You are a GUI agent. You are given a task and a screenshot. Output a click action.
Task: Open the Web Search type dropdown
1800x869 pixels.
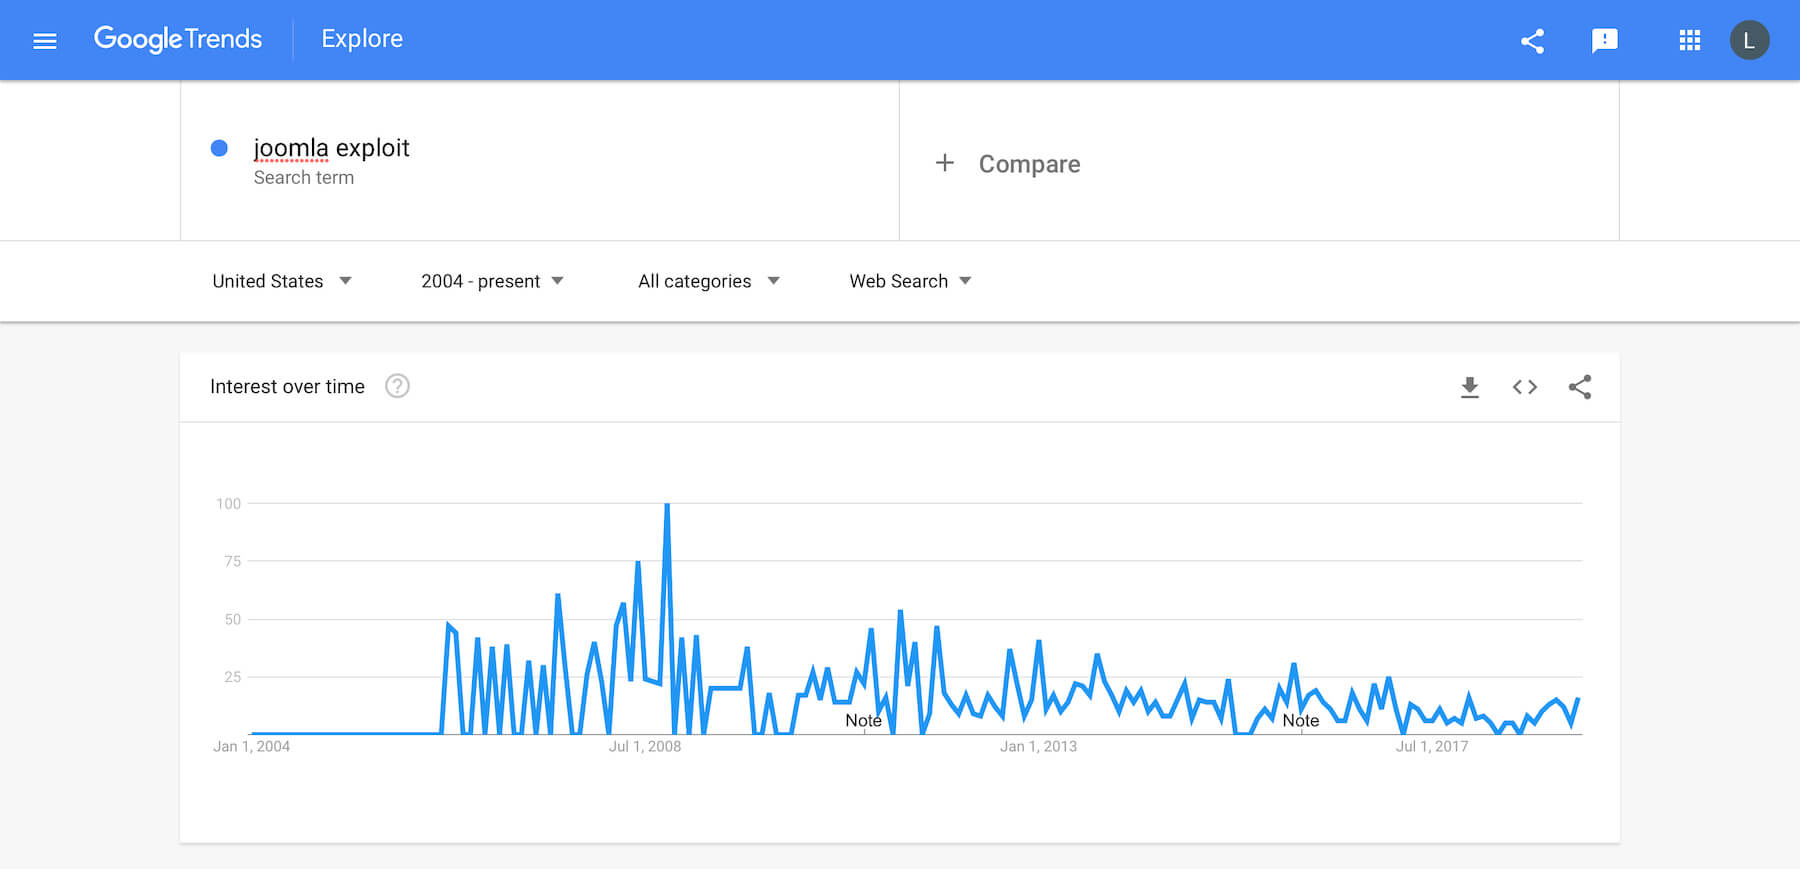[910, 281]
